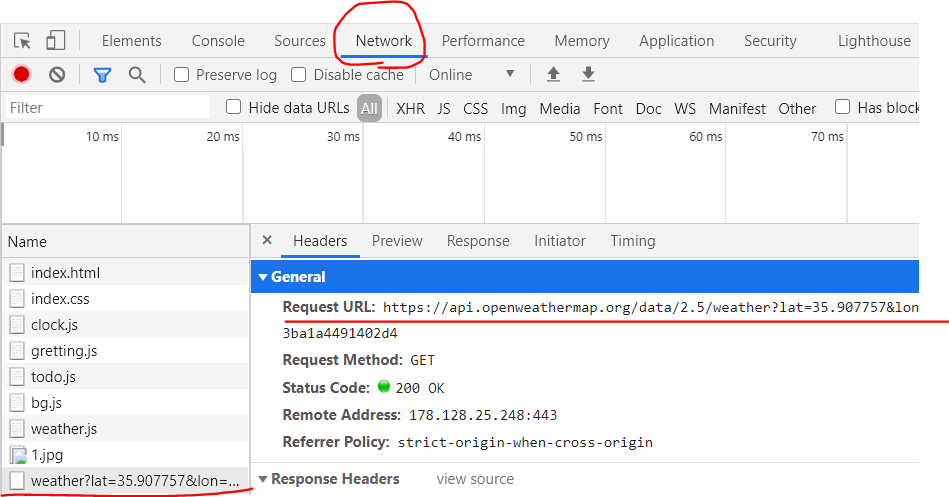The width and height of the screenshot is (949, 497).
Task: Collapse the Response Headers section
Action: click(263, 479)
